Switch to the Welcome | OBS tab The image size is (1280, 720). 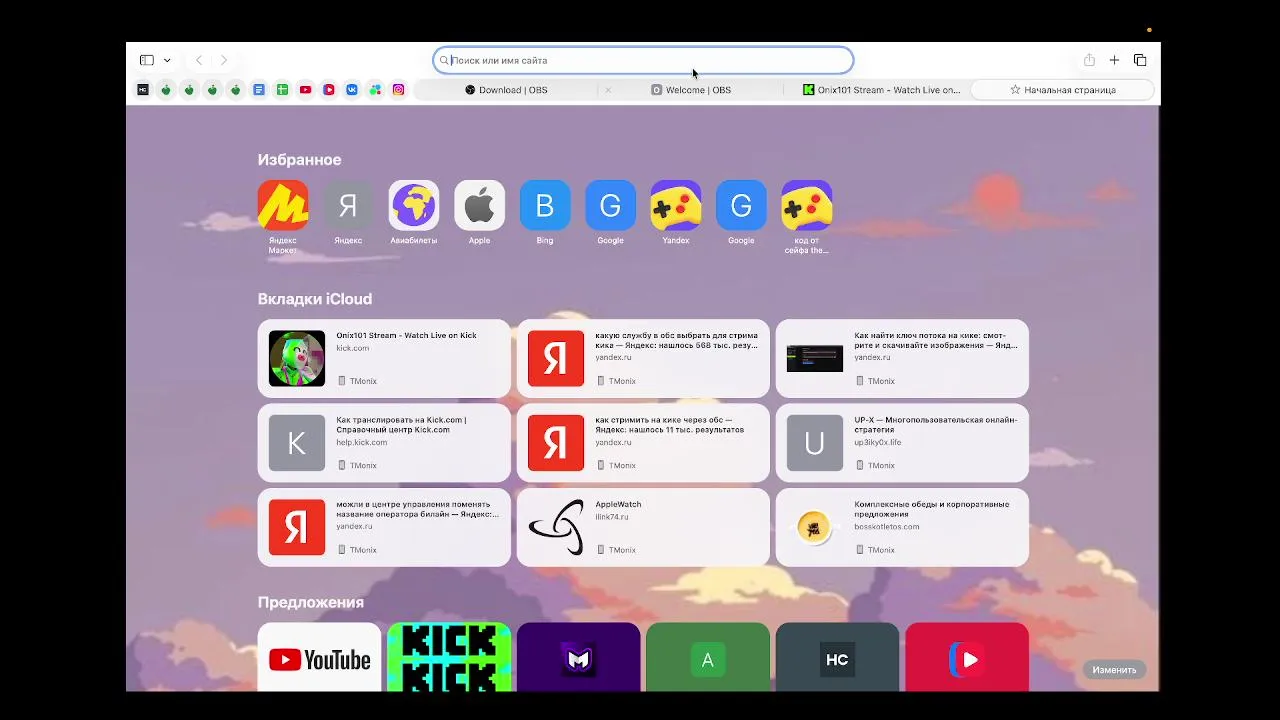691,90
